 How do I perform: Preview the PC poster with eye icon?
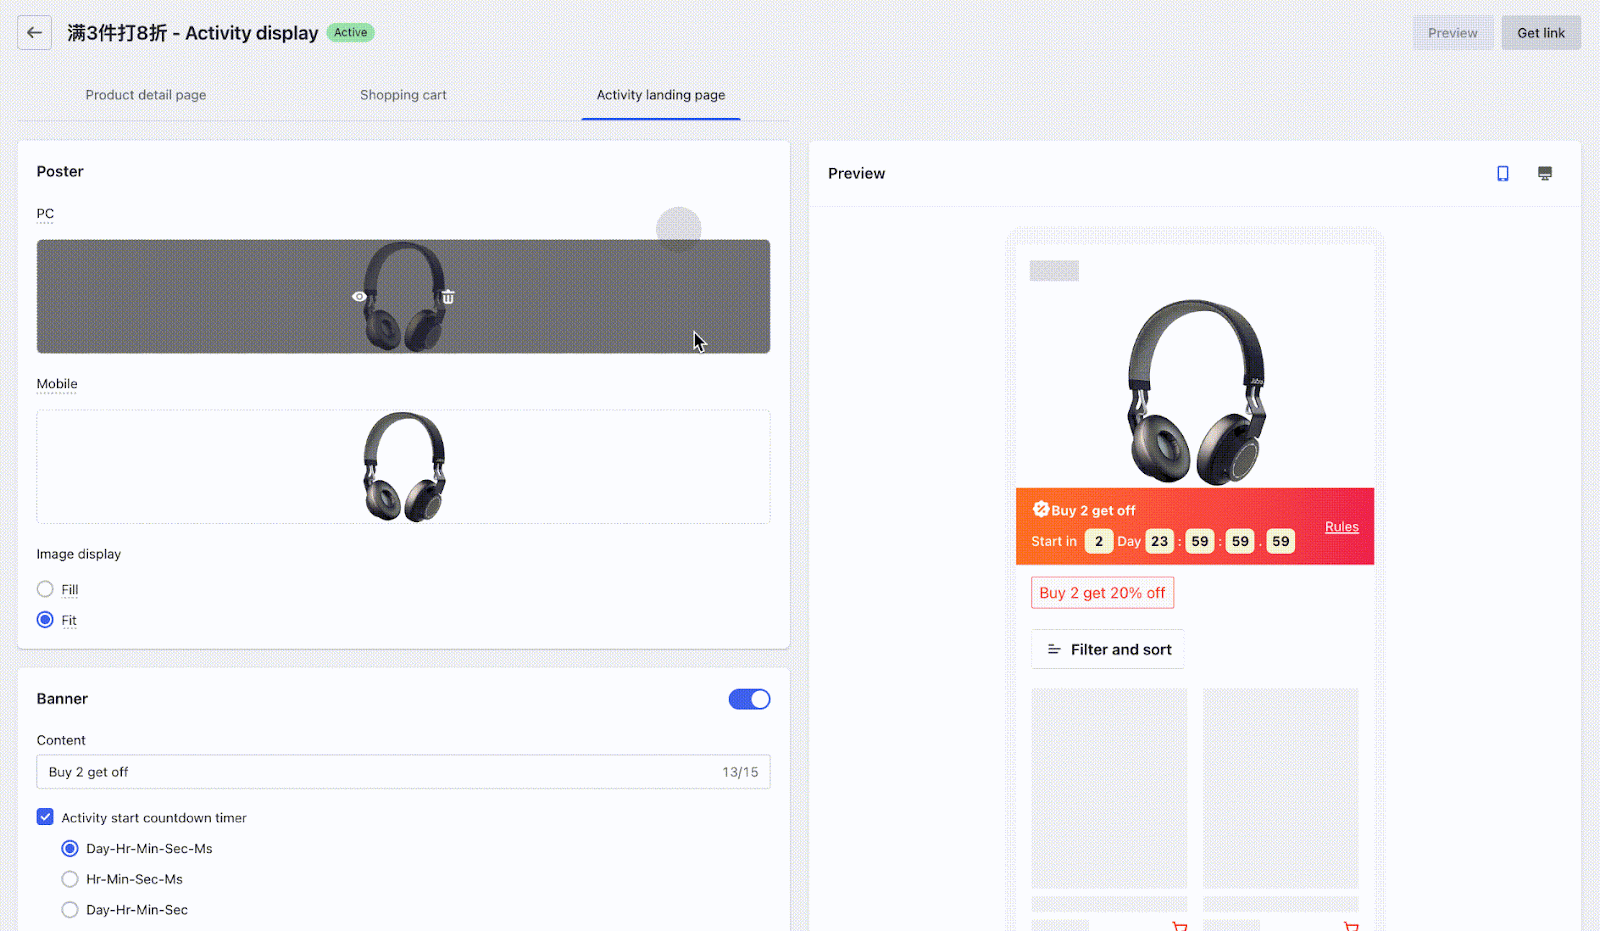(359, 297)
